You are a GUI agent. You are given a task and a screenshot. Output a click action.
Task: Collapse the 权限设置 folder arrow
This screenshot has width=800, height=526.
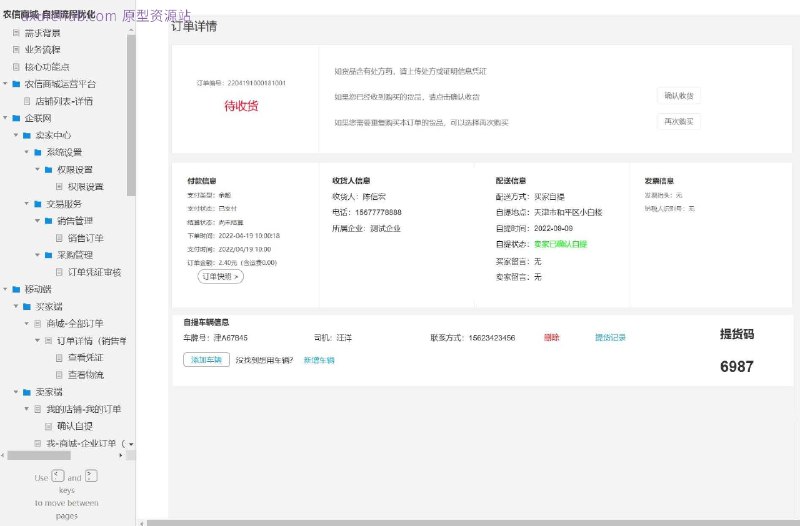[37, 169]
